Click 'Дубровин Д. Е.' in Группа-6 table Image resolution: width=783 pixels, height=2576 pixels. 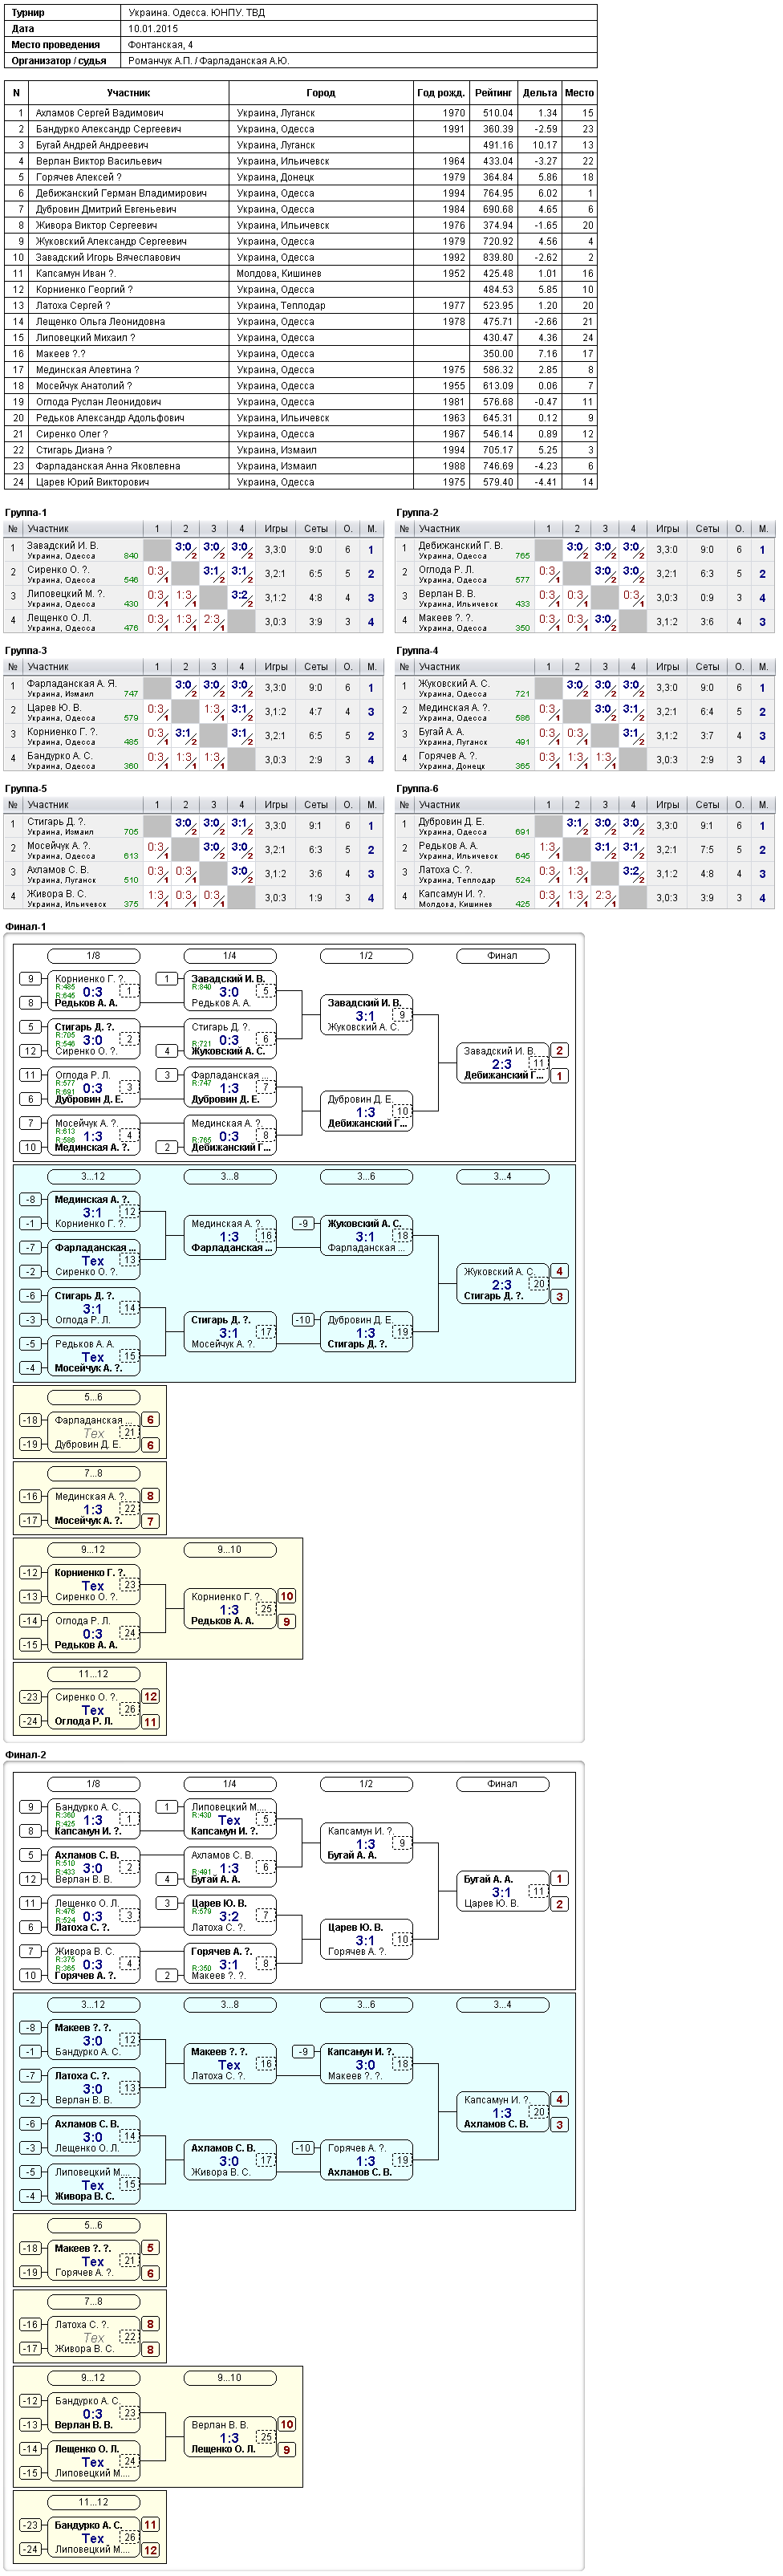[451, 822]
